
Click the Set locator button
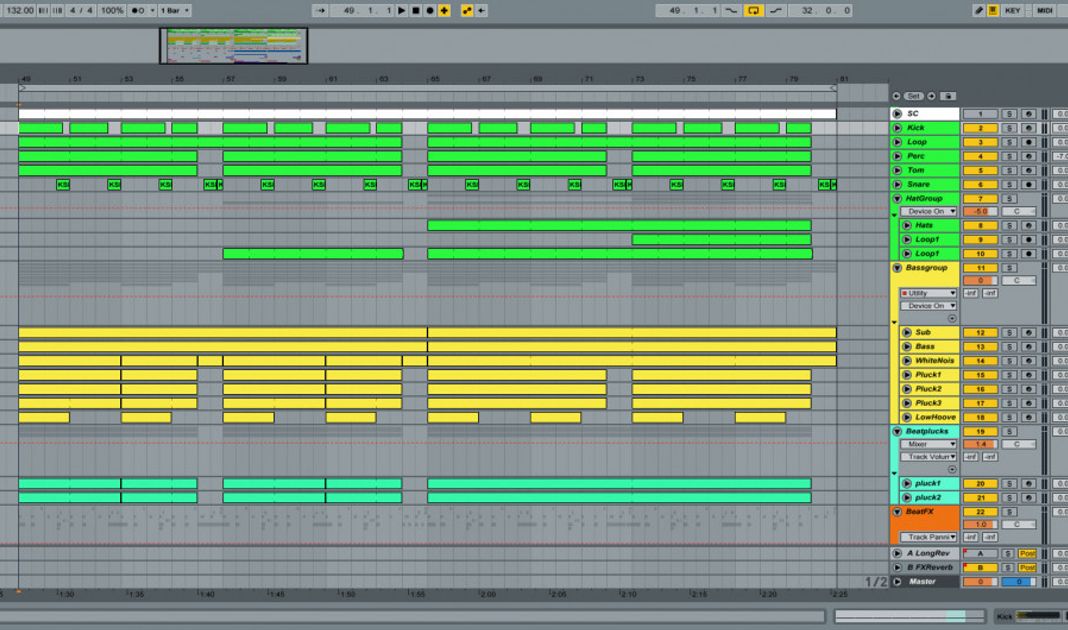[913, 96]
